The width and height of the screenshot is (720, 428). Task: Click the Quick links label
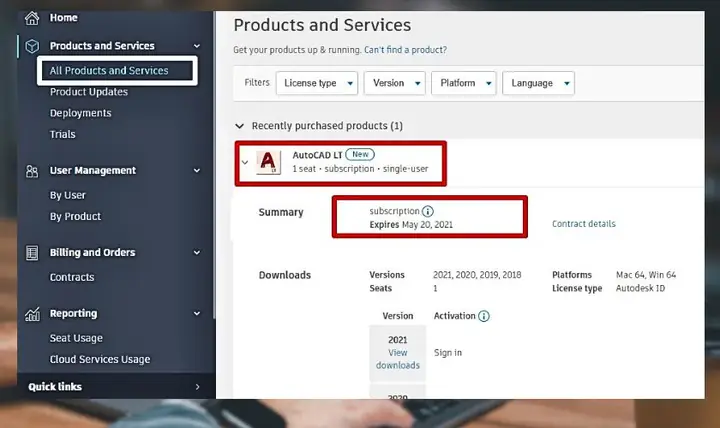click(x=55, y=387)
